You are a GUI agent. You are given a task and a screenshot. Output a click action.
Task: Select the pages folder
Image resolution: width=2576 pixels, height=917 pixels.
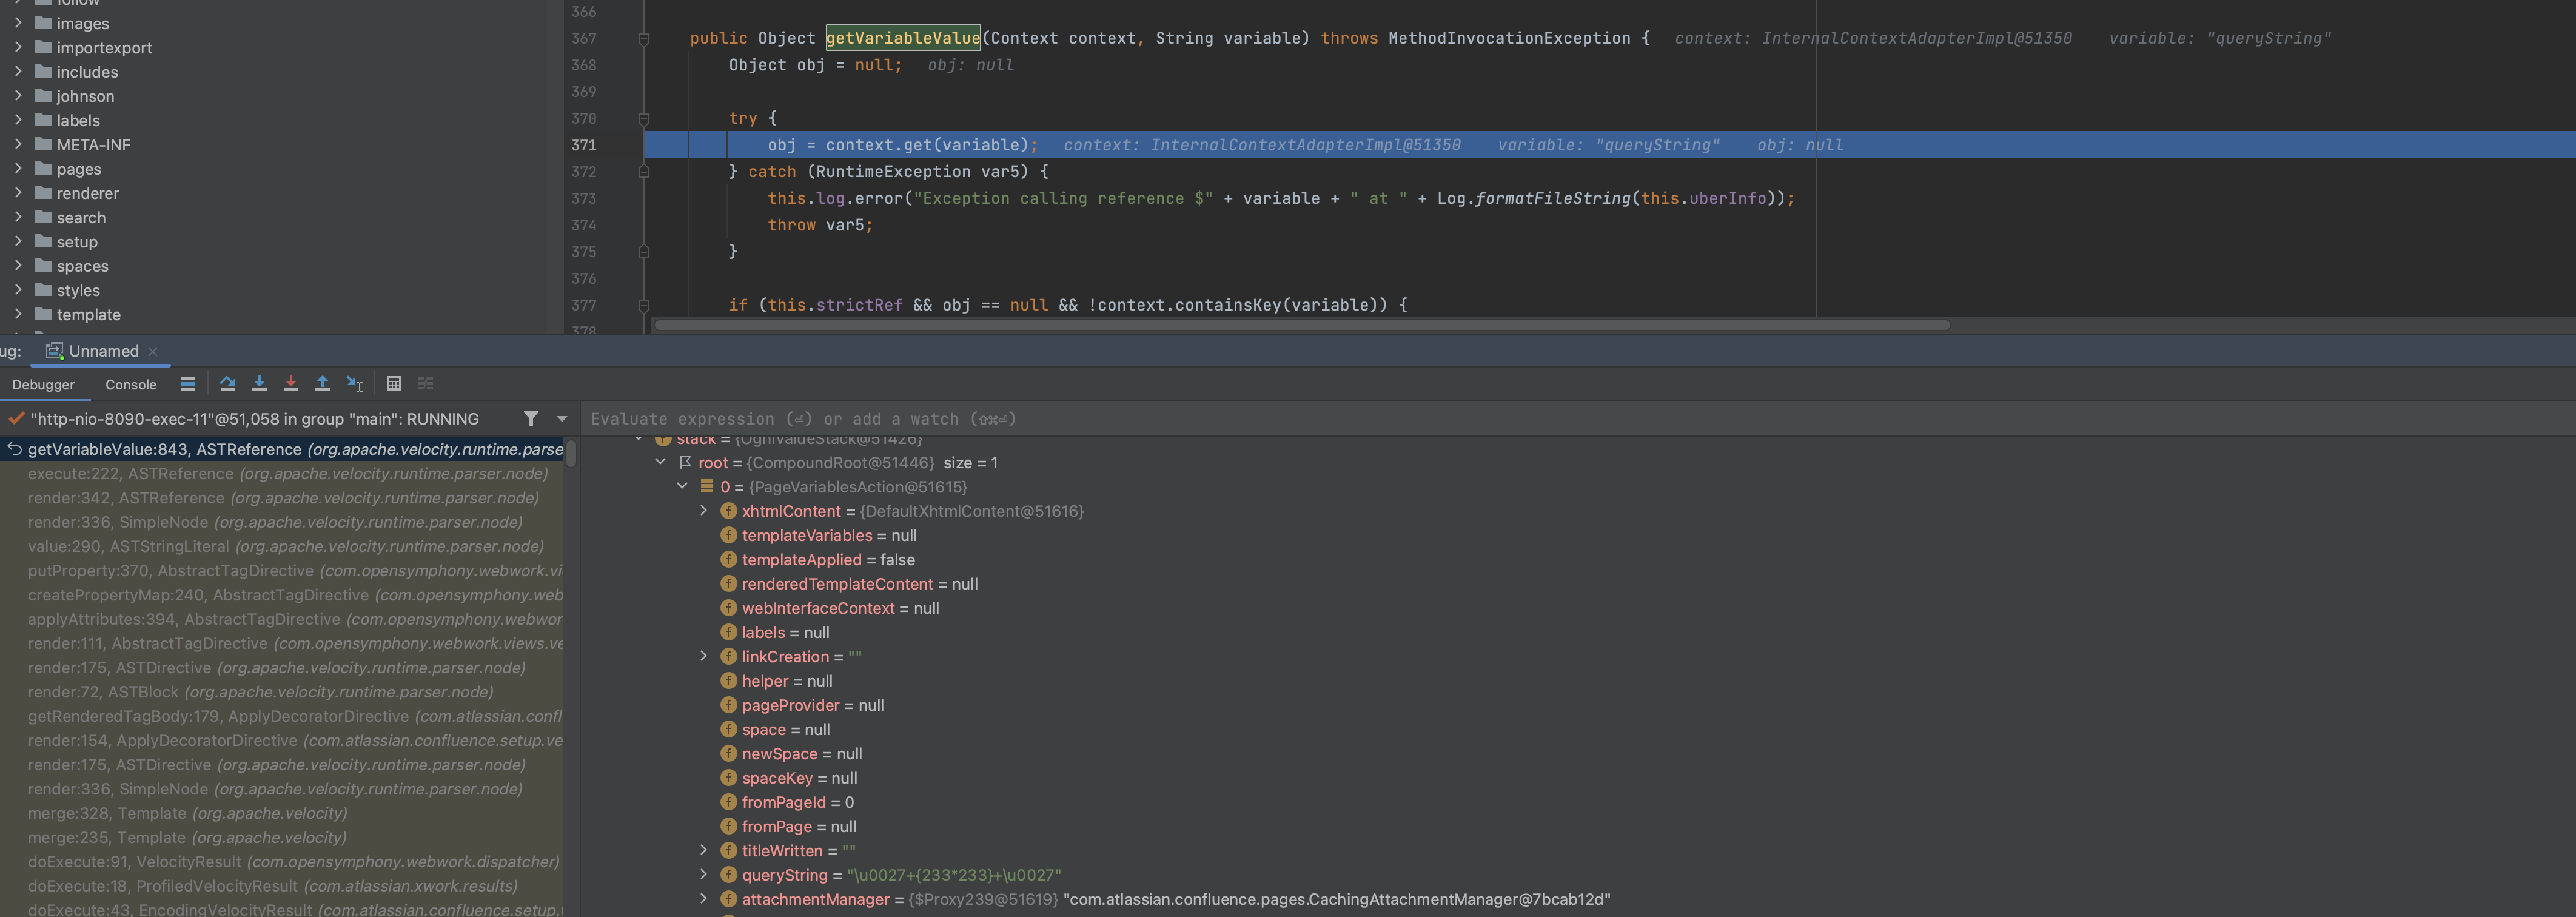coord(79,169)
